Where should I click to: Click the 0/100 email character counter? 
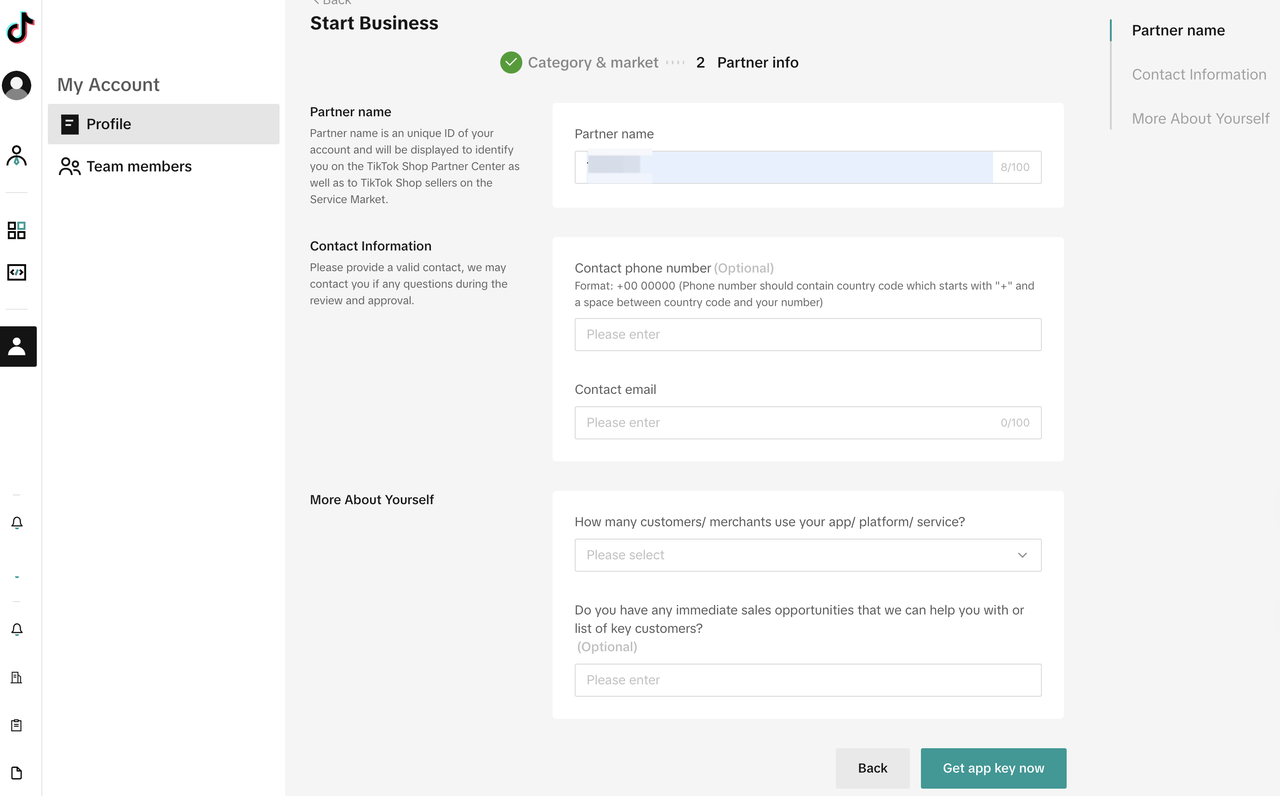[x=1015, y=423]
